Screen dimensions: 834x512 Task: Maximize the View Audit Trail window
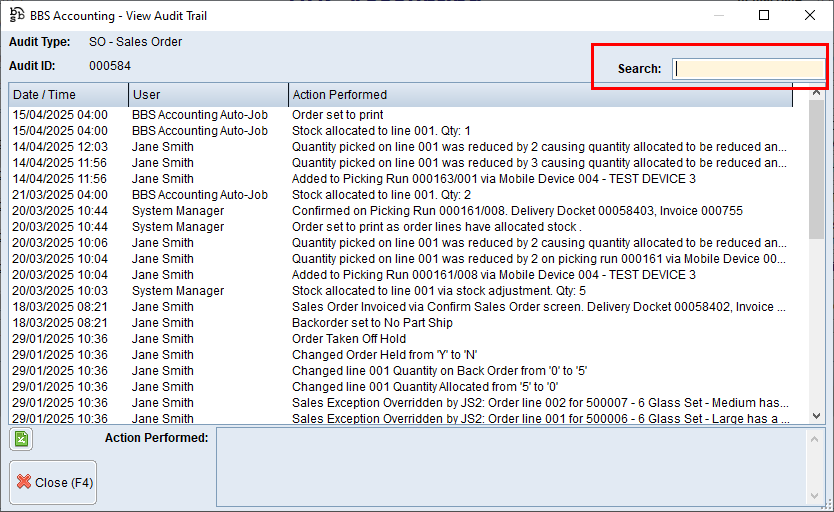point(764,15)
